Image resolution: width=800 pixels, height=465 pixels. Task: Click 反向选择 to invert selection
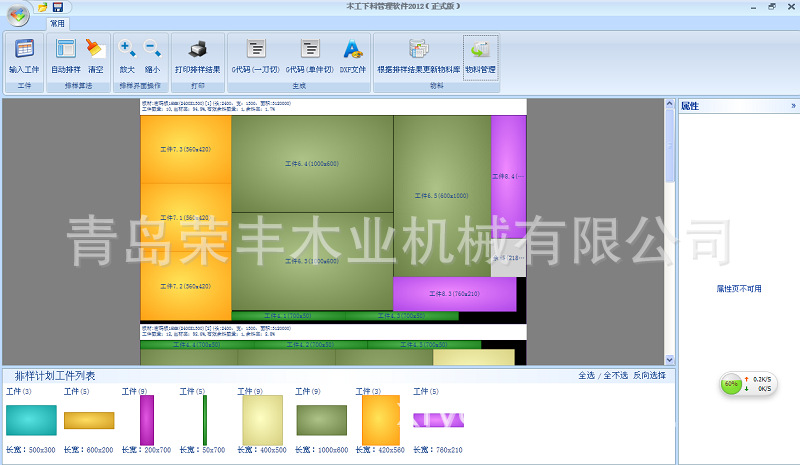[649, 375]
